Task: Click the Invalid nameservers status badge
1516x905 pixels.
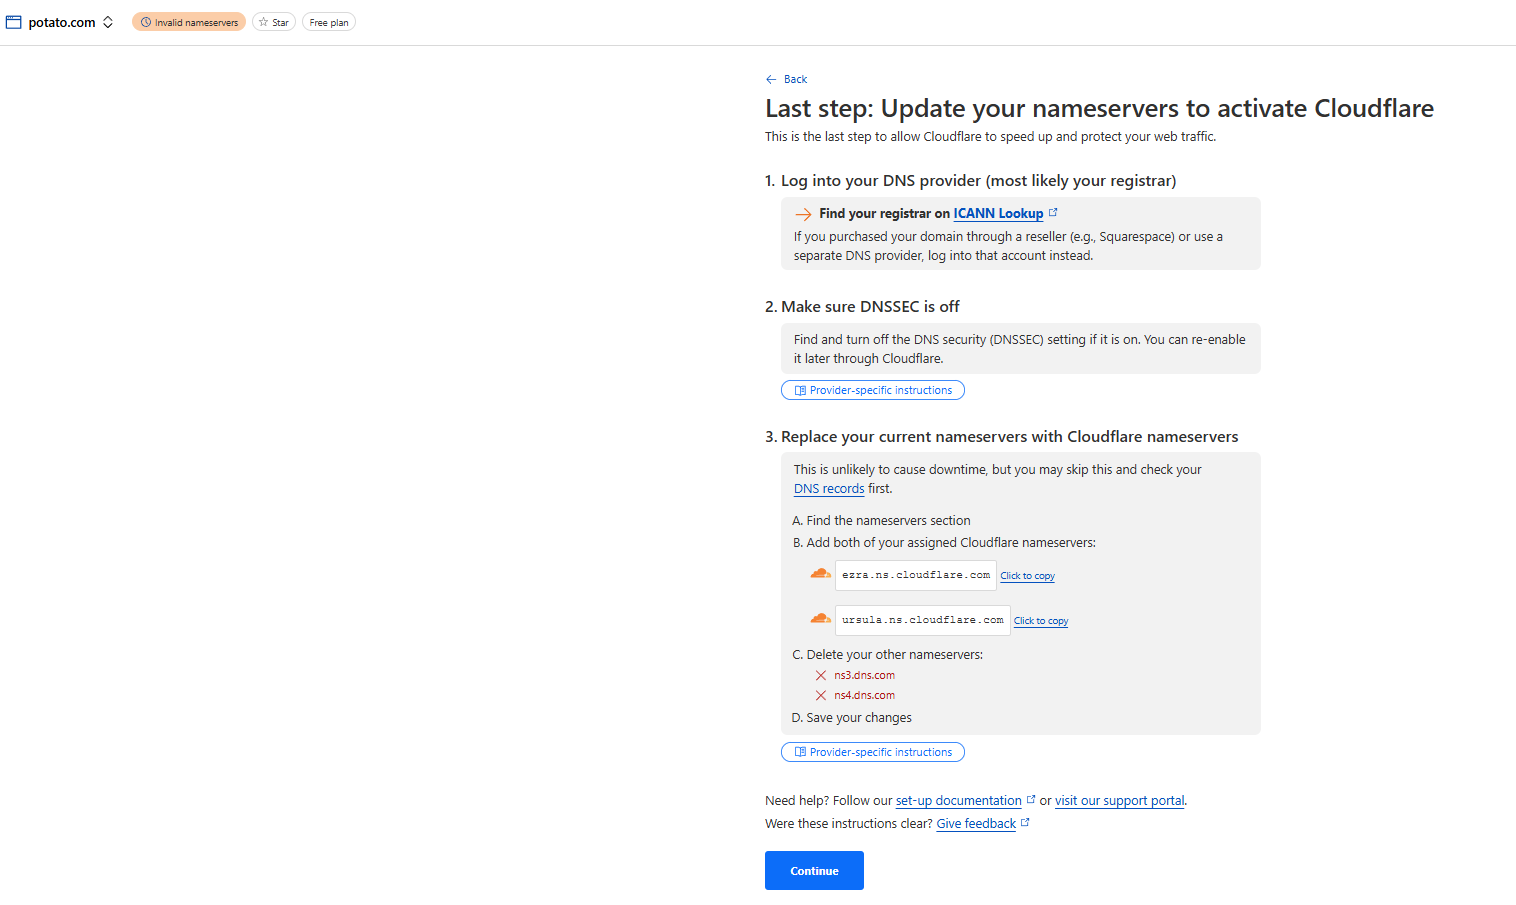Action: [189, 22]
